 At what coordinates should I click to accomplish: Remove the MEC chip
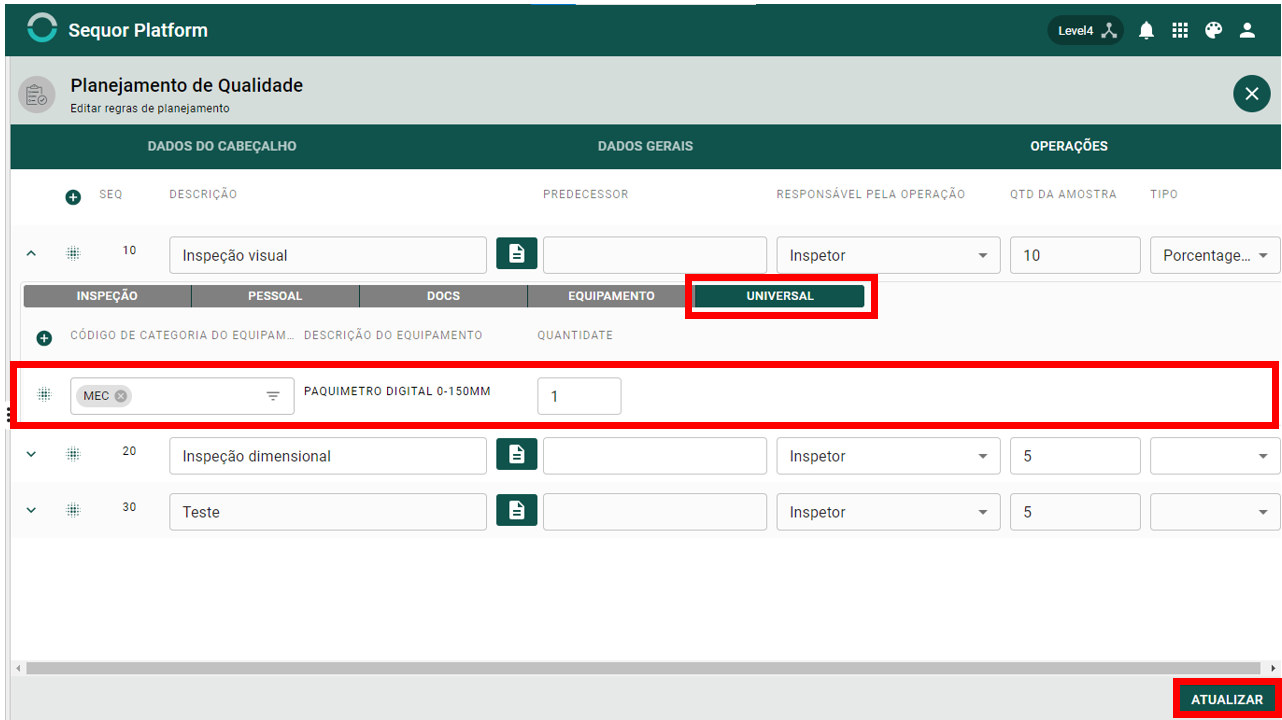[x=121, y=396]
